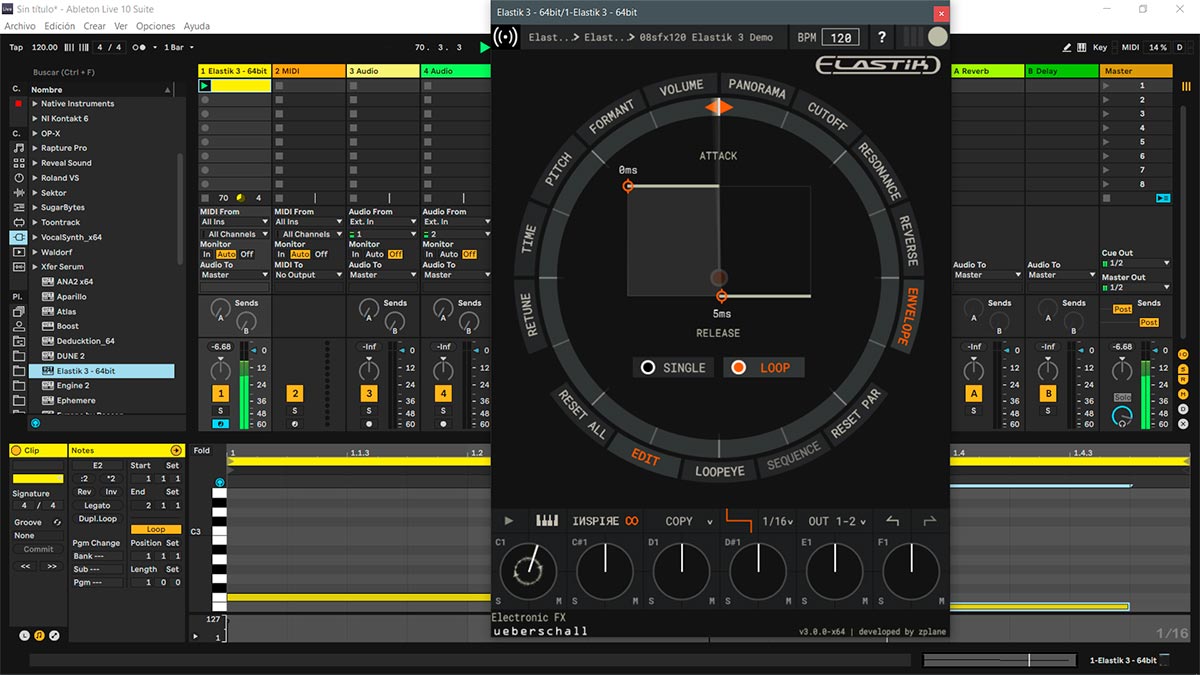The width and height of the screenshot is (1200, 675).
Task: Click Ableton global play button
Action: (485, 47)
